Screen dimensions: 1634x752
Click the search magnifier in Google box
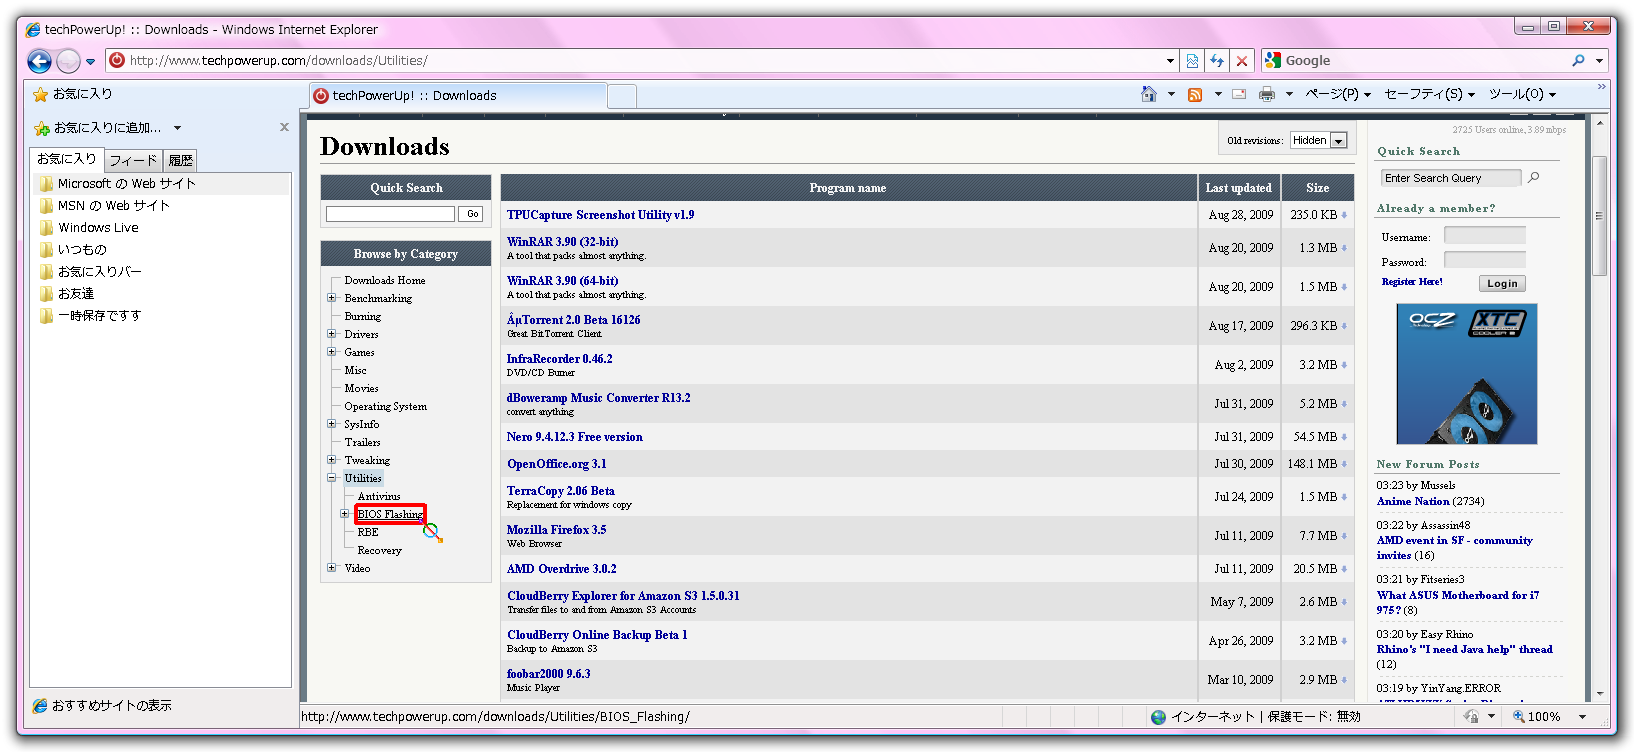tap(1578, 60)
